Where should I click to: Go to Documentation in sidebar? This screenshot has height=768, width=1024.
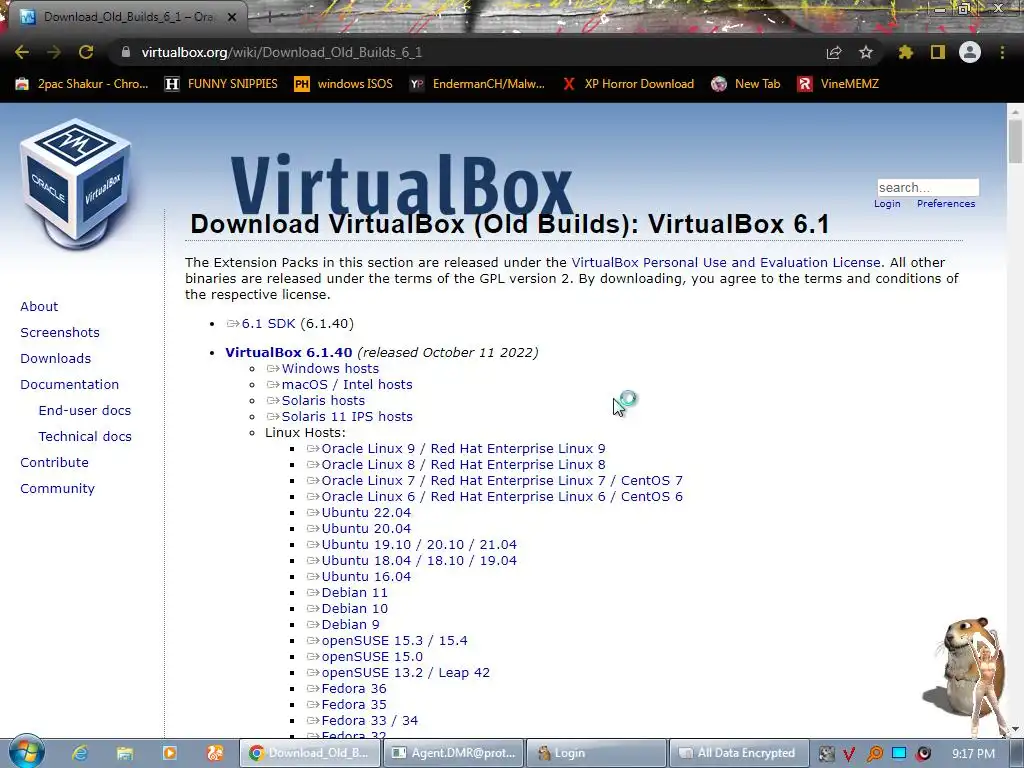pos(70,385)
